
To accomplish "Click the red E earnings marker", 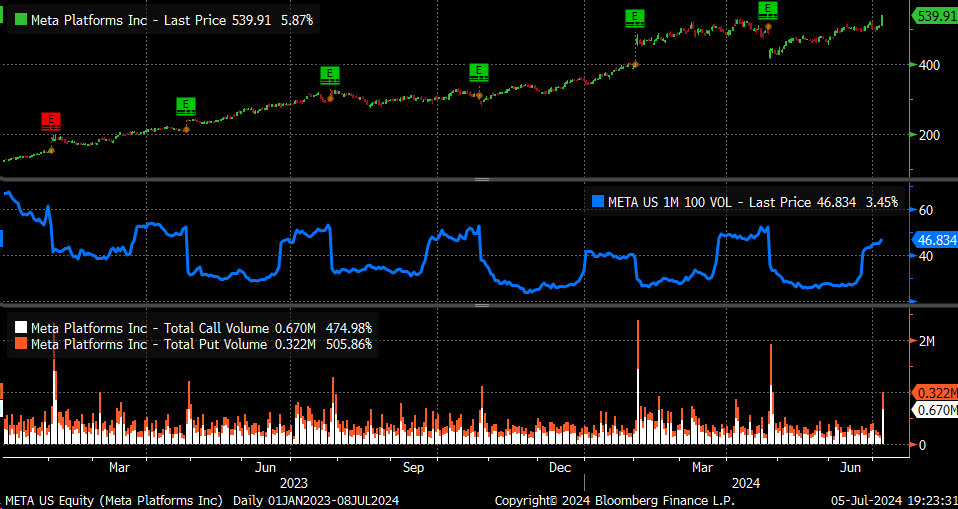I will [x=51, y=122].
